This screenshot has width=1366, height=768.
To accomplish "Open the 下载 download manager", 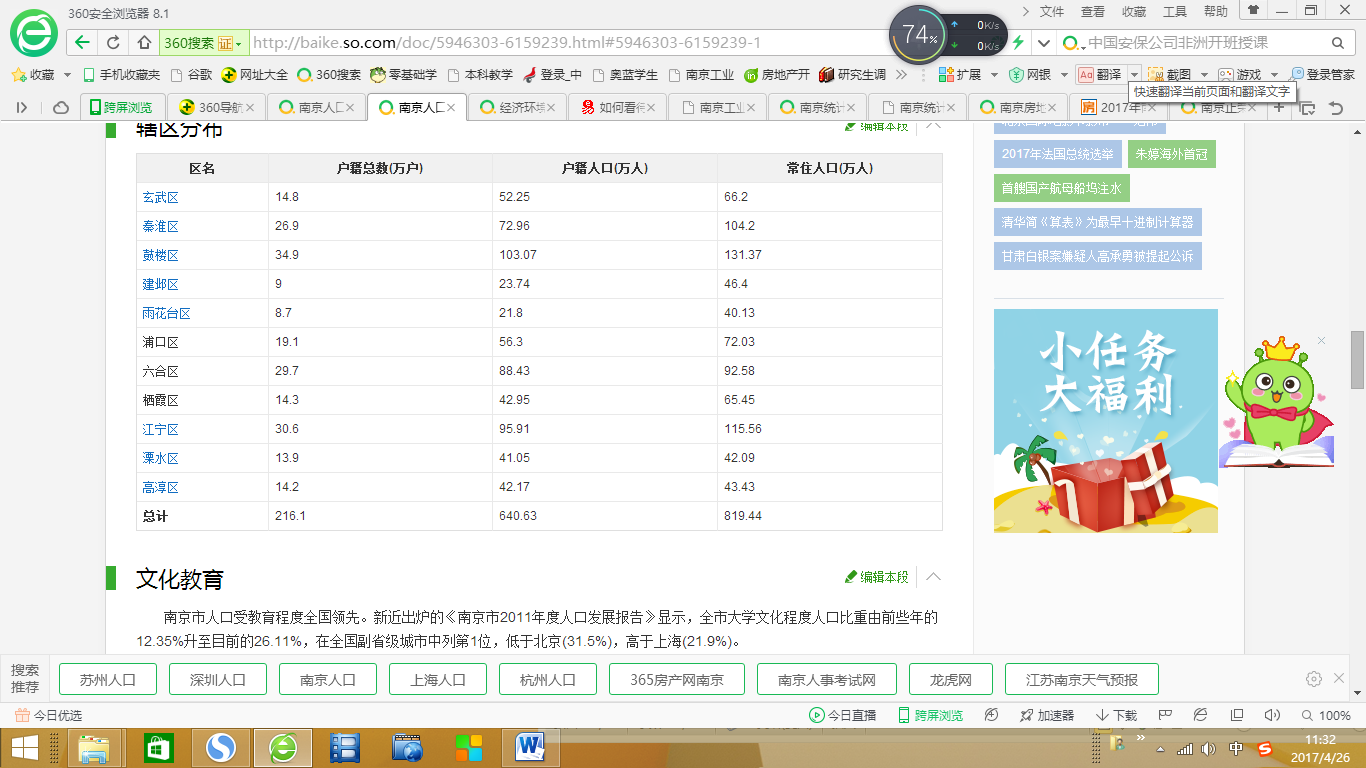I will (1116, 715).
